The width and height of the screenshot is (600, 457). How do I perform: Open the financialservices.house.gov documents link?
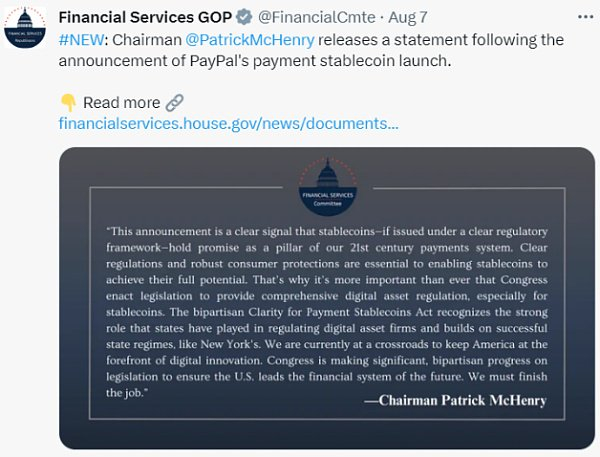(229, 124)
